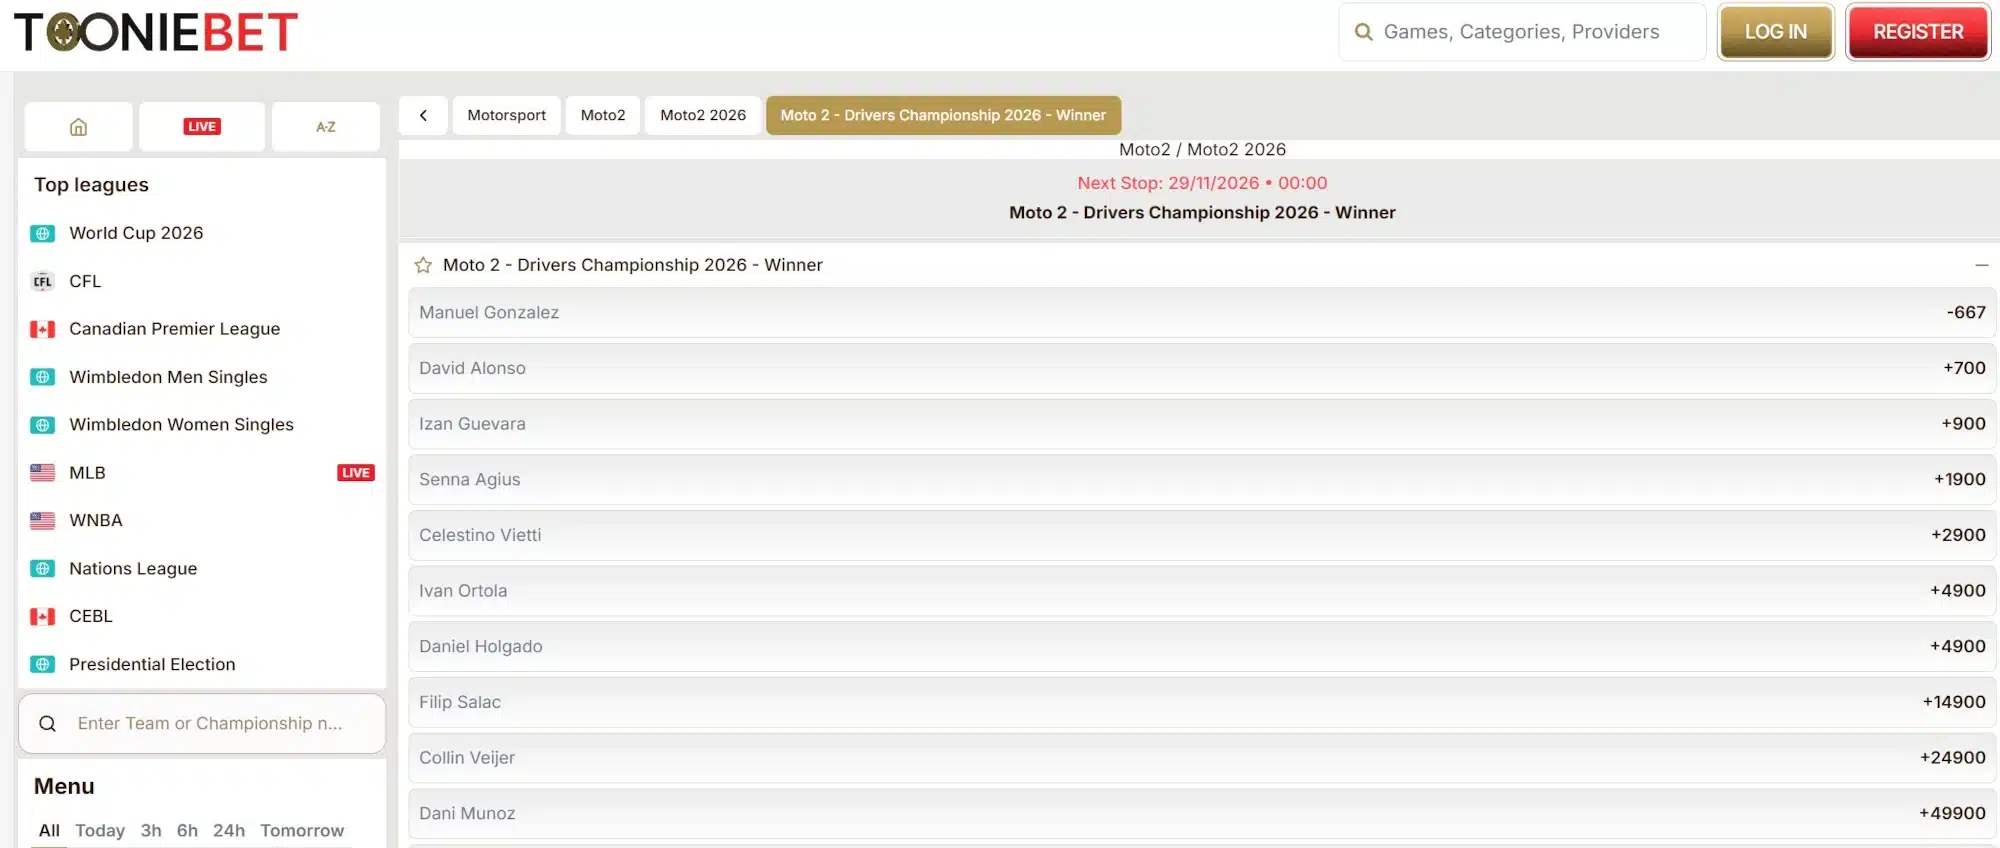Click the CEBL Canadian flag icon
Image resolution: width=2000 pixels, height=848 pixels.
(42, 617)
